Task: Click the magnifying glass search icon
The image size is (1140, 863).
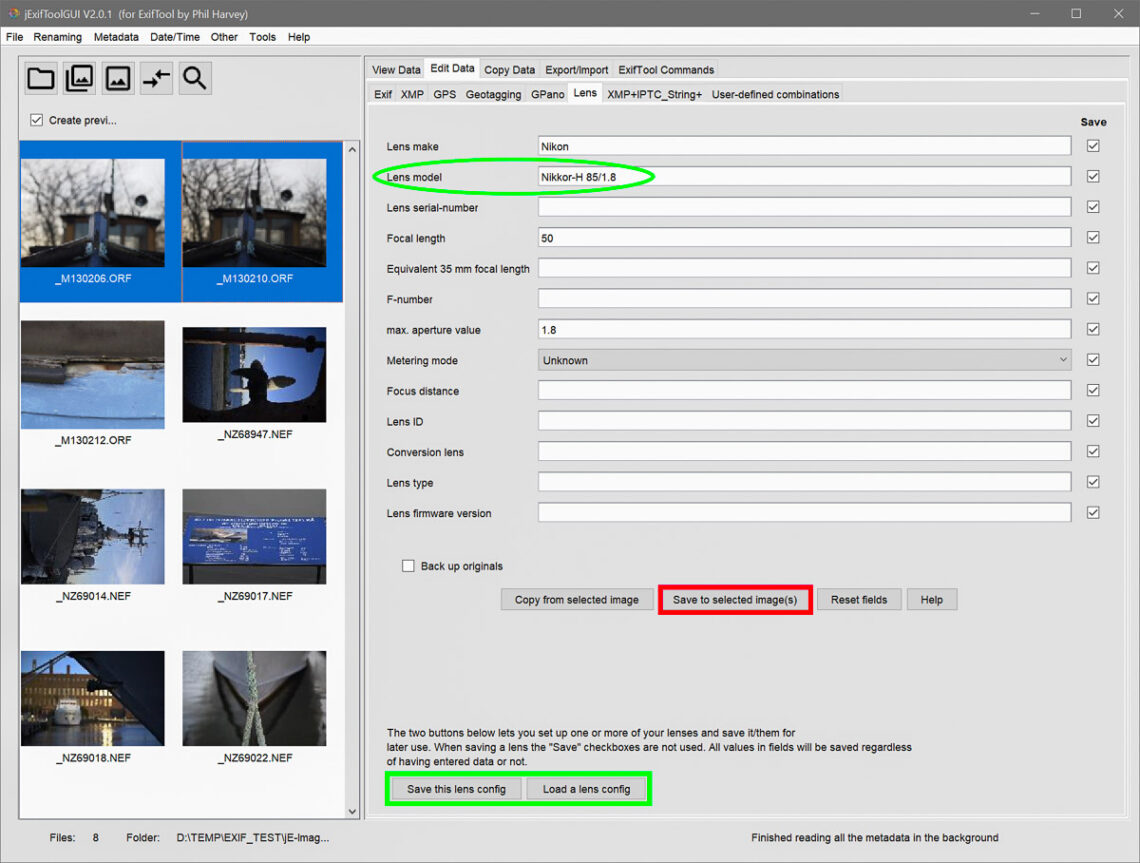Action: (195, 78)
